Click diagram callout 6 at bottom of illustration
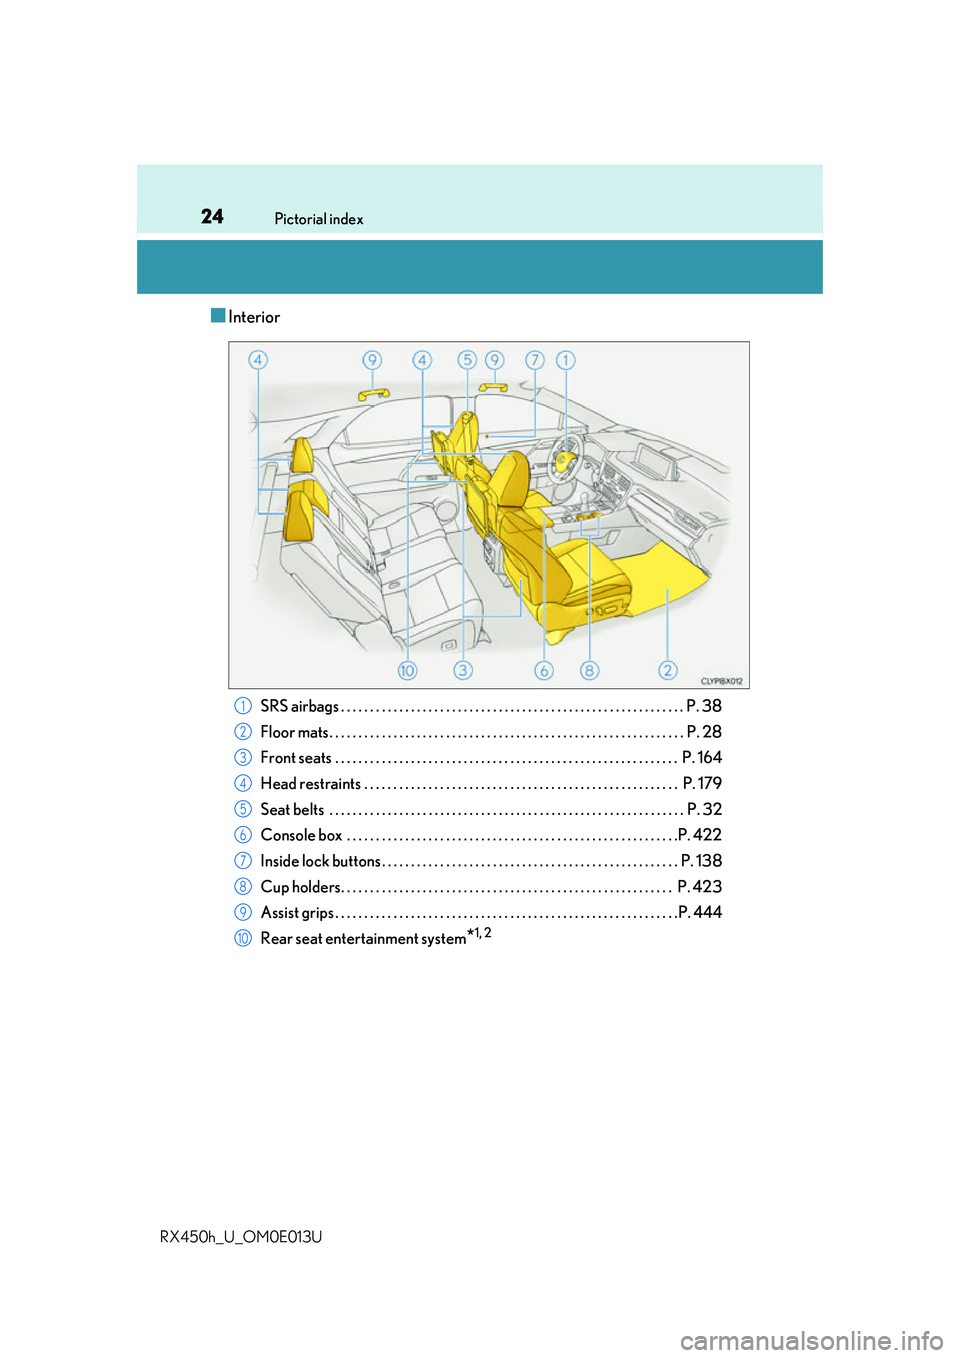The width and height of the screenshot is (960, 1358). (544, 670)
